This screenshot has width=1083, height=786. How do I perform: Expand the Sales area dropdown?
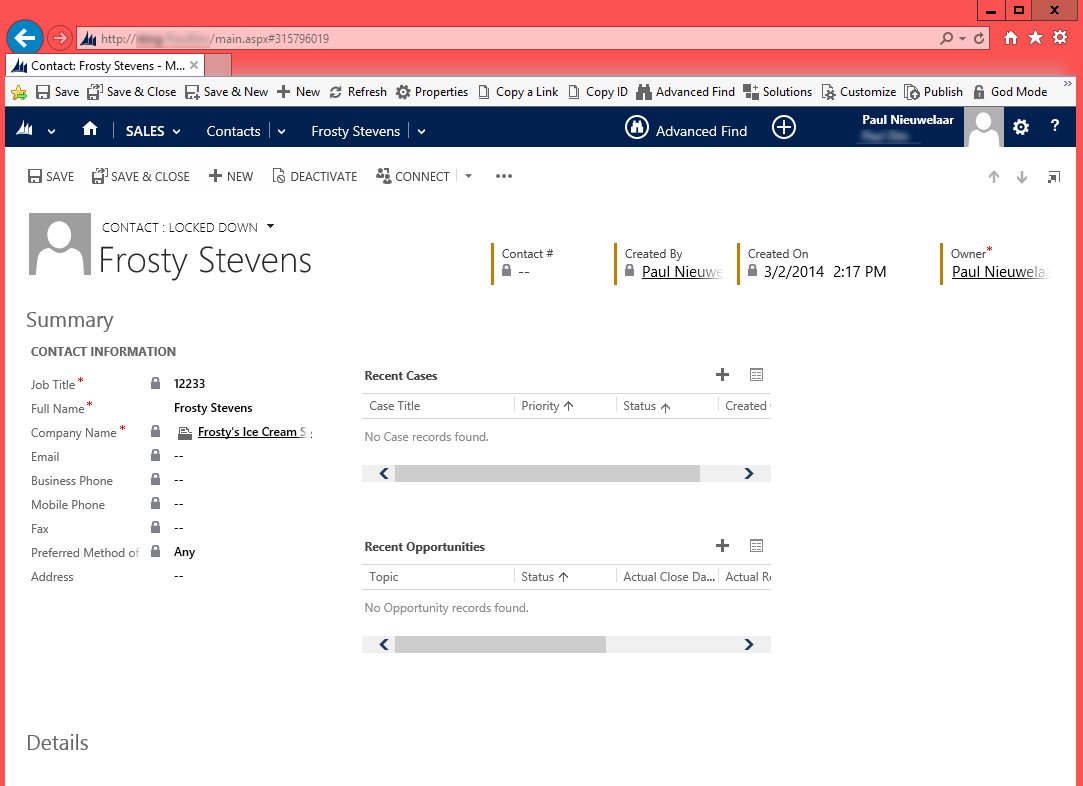(x=153, y=131)
